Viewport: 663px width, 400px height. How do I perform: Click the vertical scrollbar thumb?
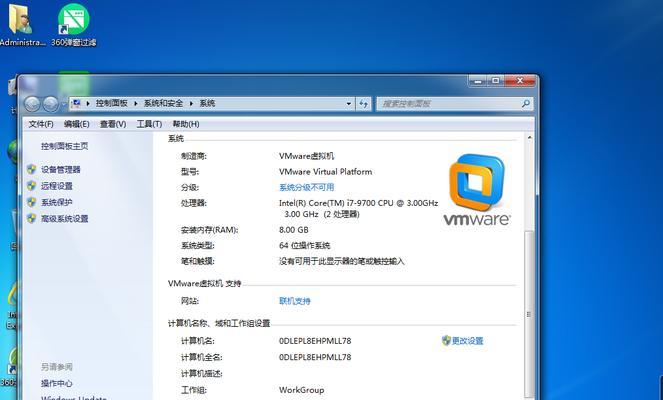(529, 314)
